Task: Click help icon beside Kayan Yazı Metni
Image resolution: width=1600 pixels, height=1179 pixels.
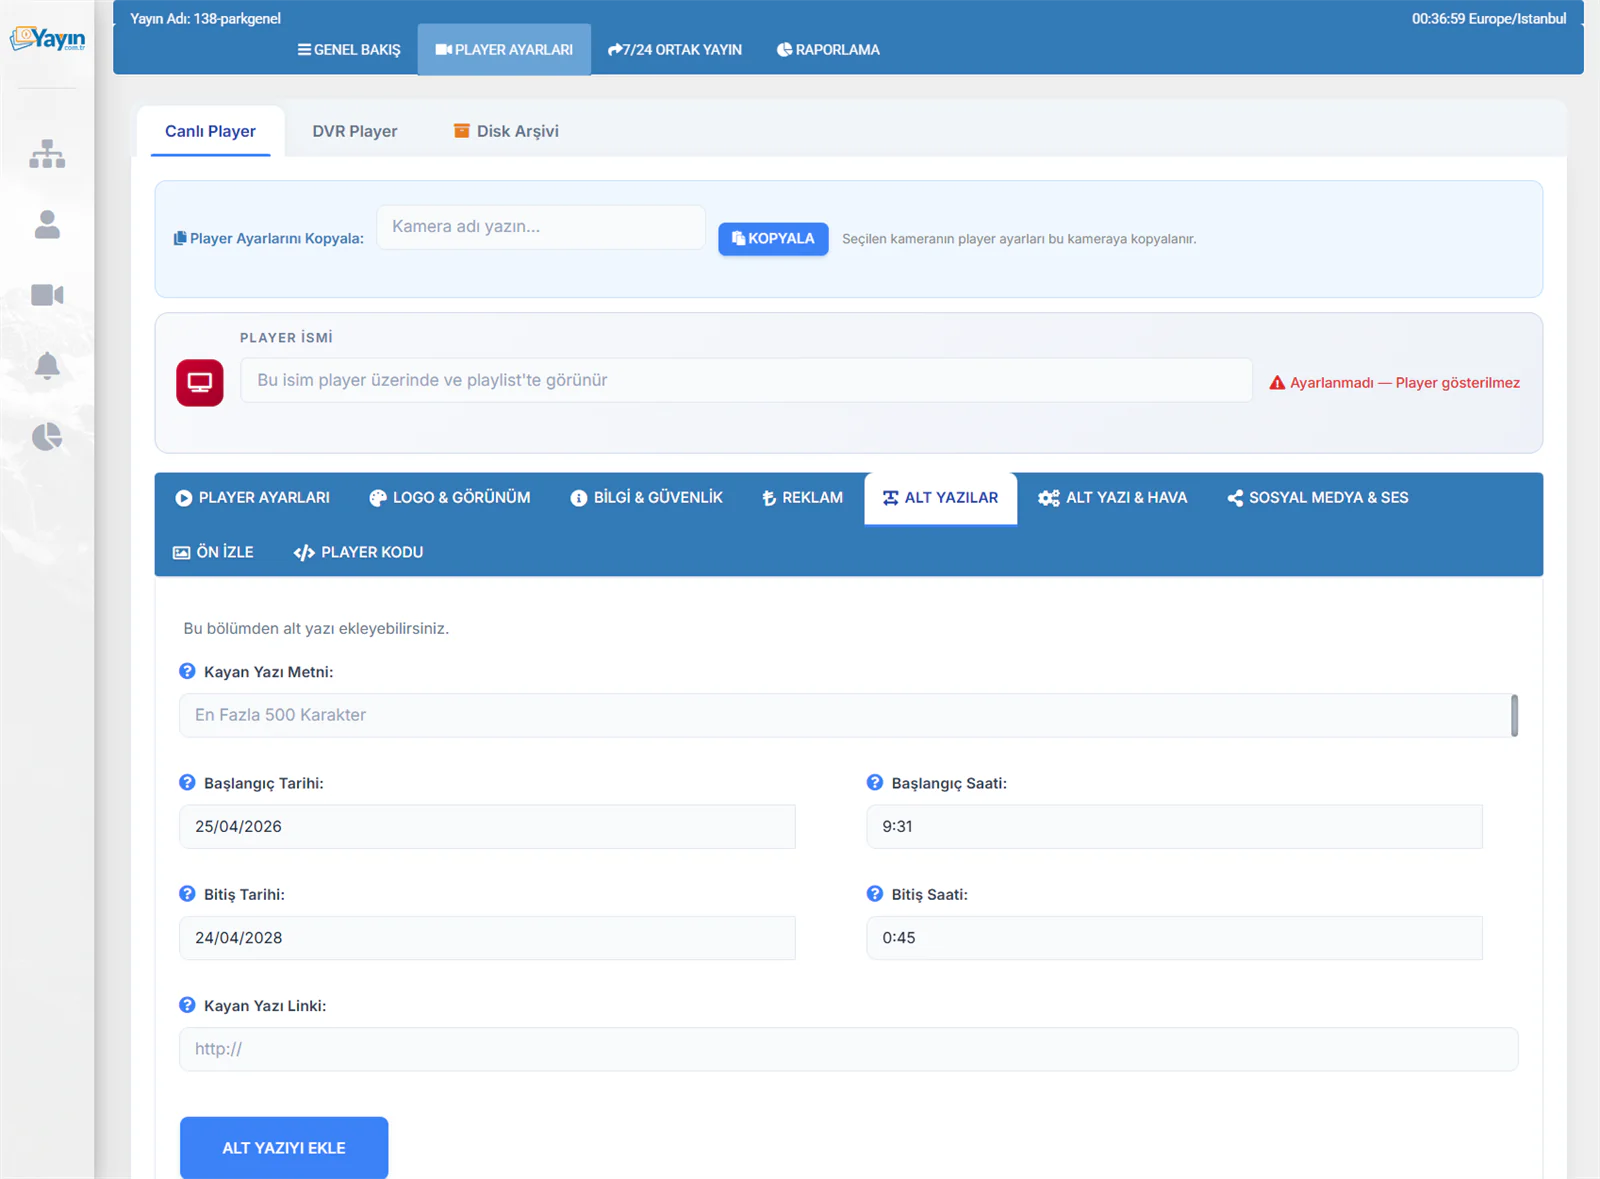Action: pos(187,671)
